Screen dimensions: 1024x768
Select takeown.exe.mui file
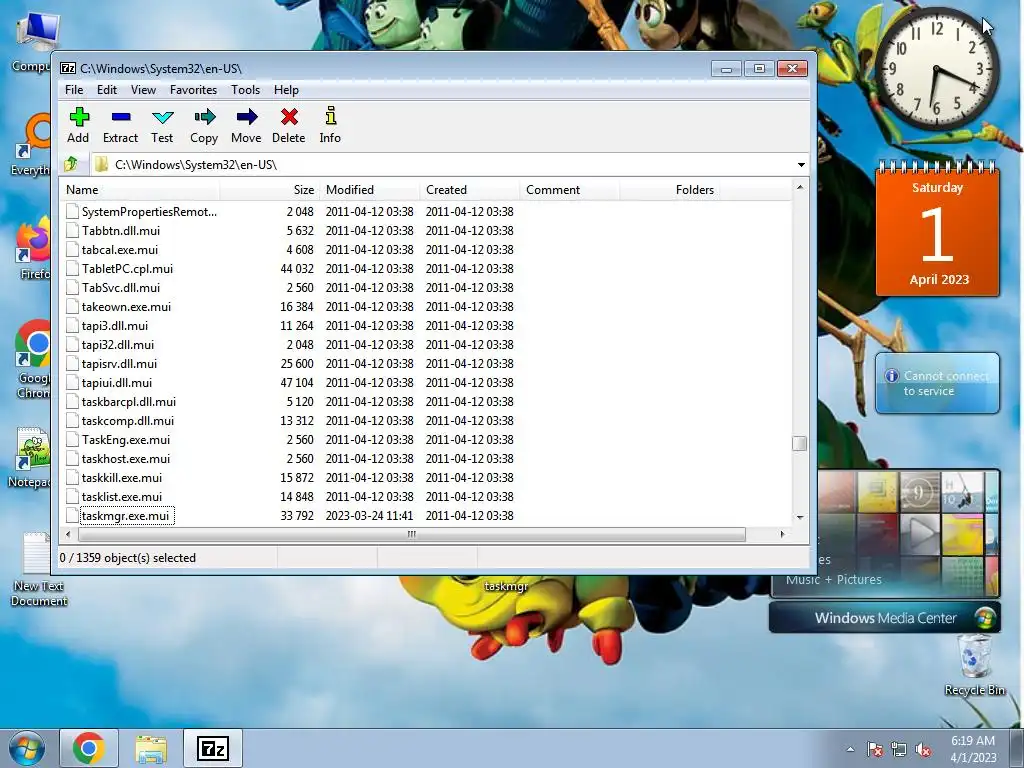(126, 306)
